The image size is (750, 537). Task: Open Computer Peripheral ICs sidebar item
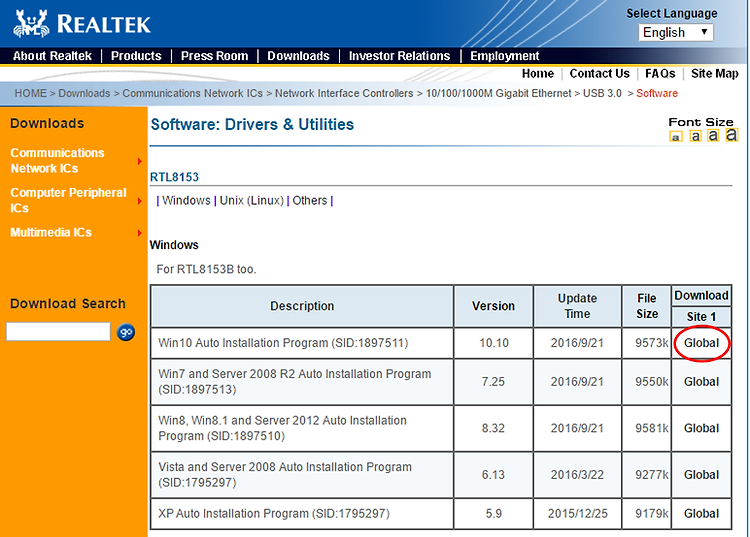68,200
